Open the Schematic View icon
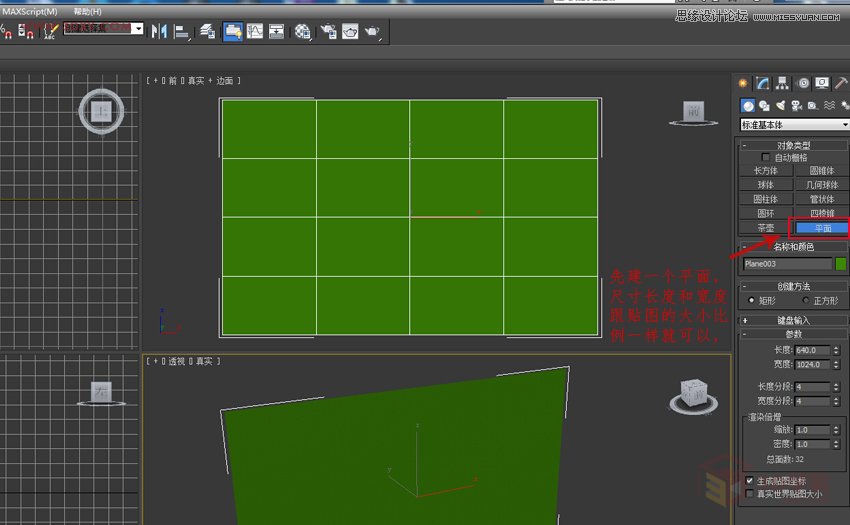The height and width of the screenshot is (525, 850). click(x=276, y=31)
